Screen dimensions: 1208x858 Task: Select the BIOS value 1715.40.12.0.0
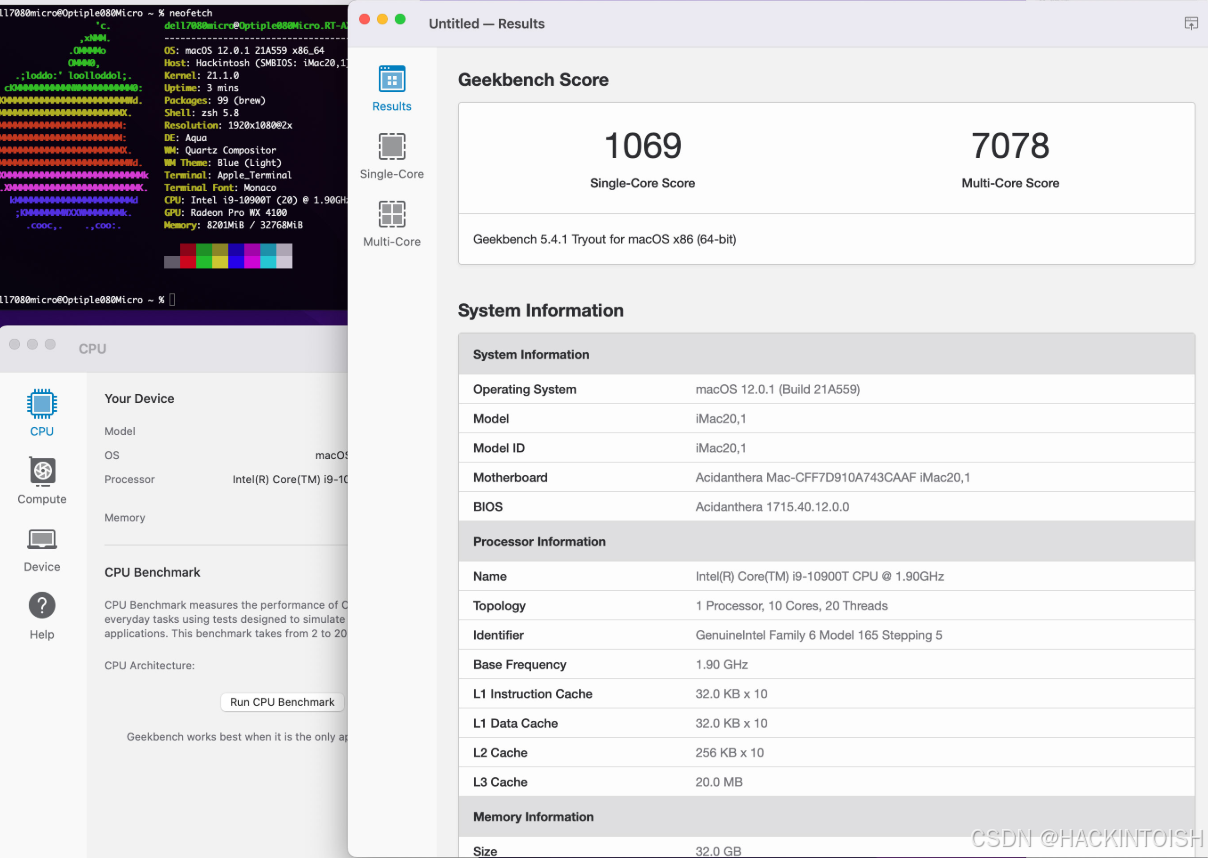coord(772,507)
